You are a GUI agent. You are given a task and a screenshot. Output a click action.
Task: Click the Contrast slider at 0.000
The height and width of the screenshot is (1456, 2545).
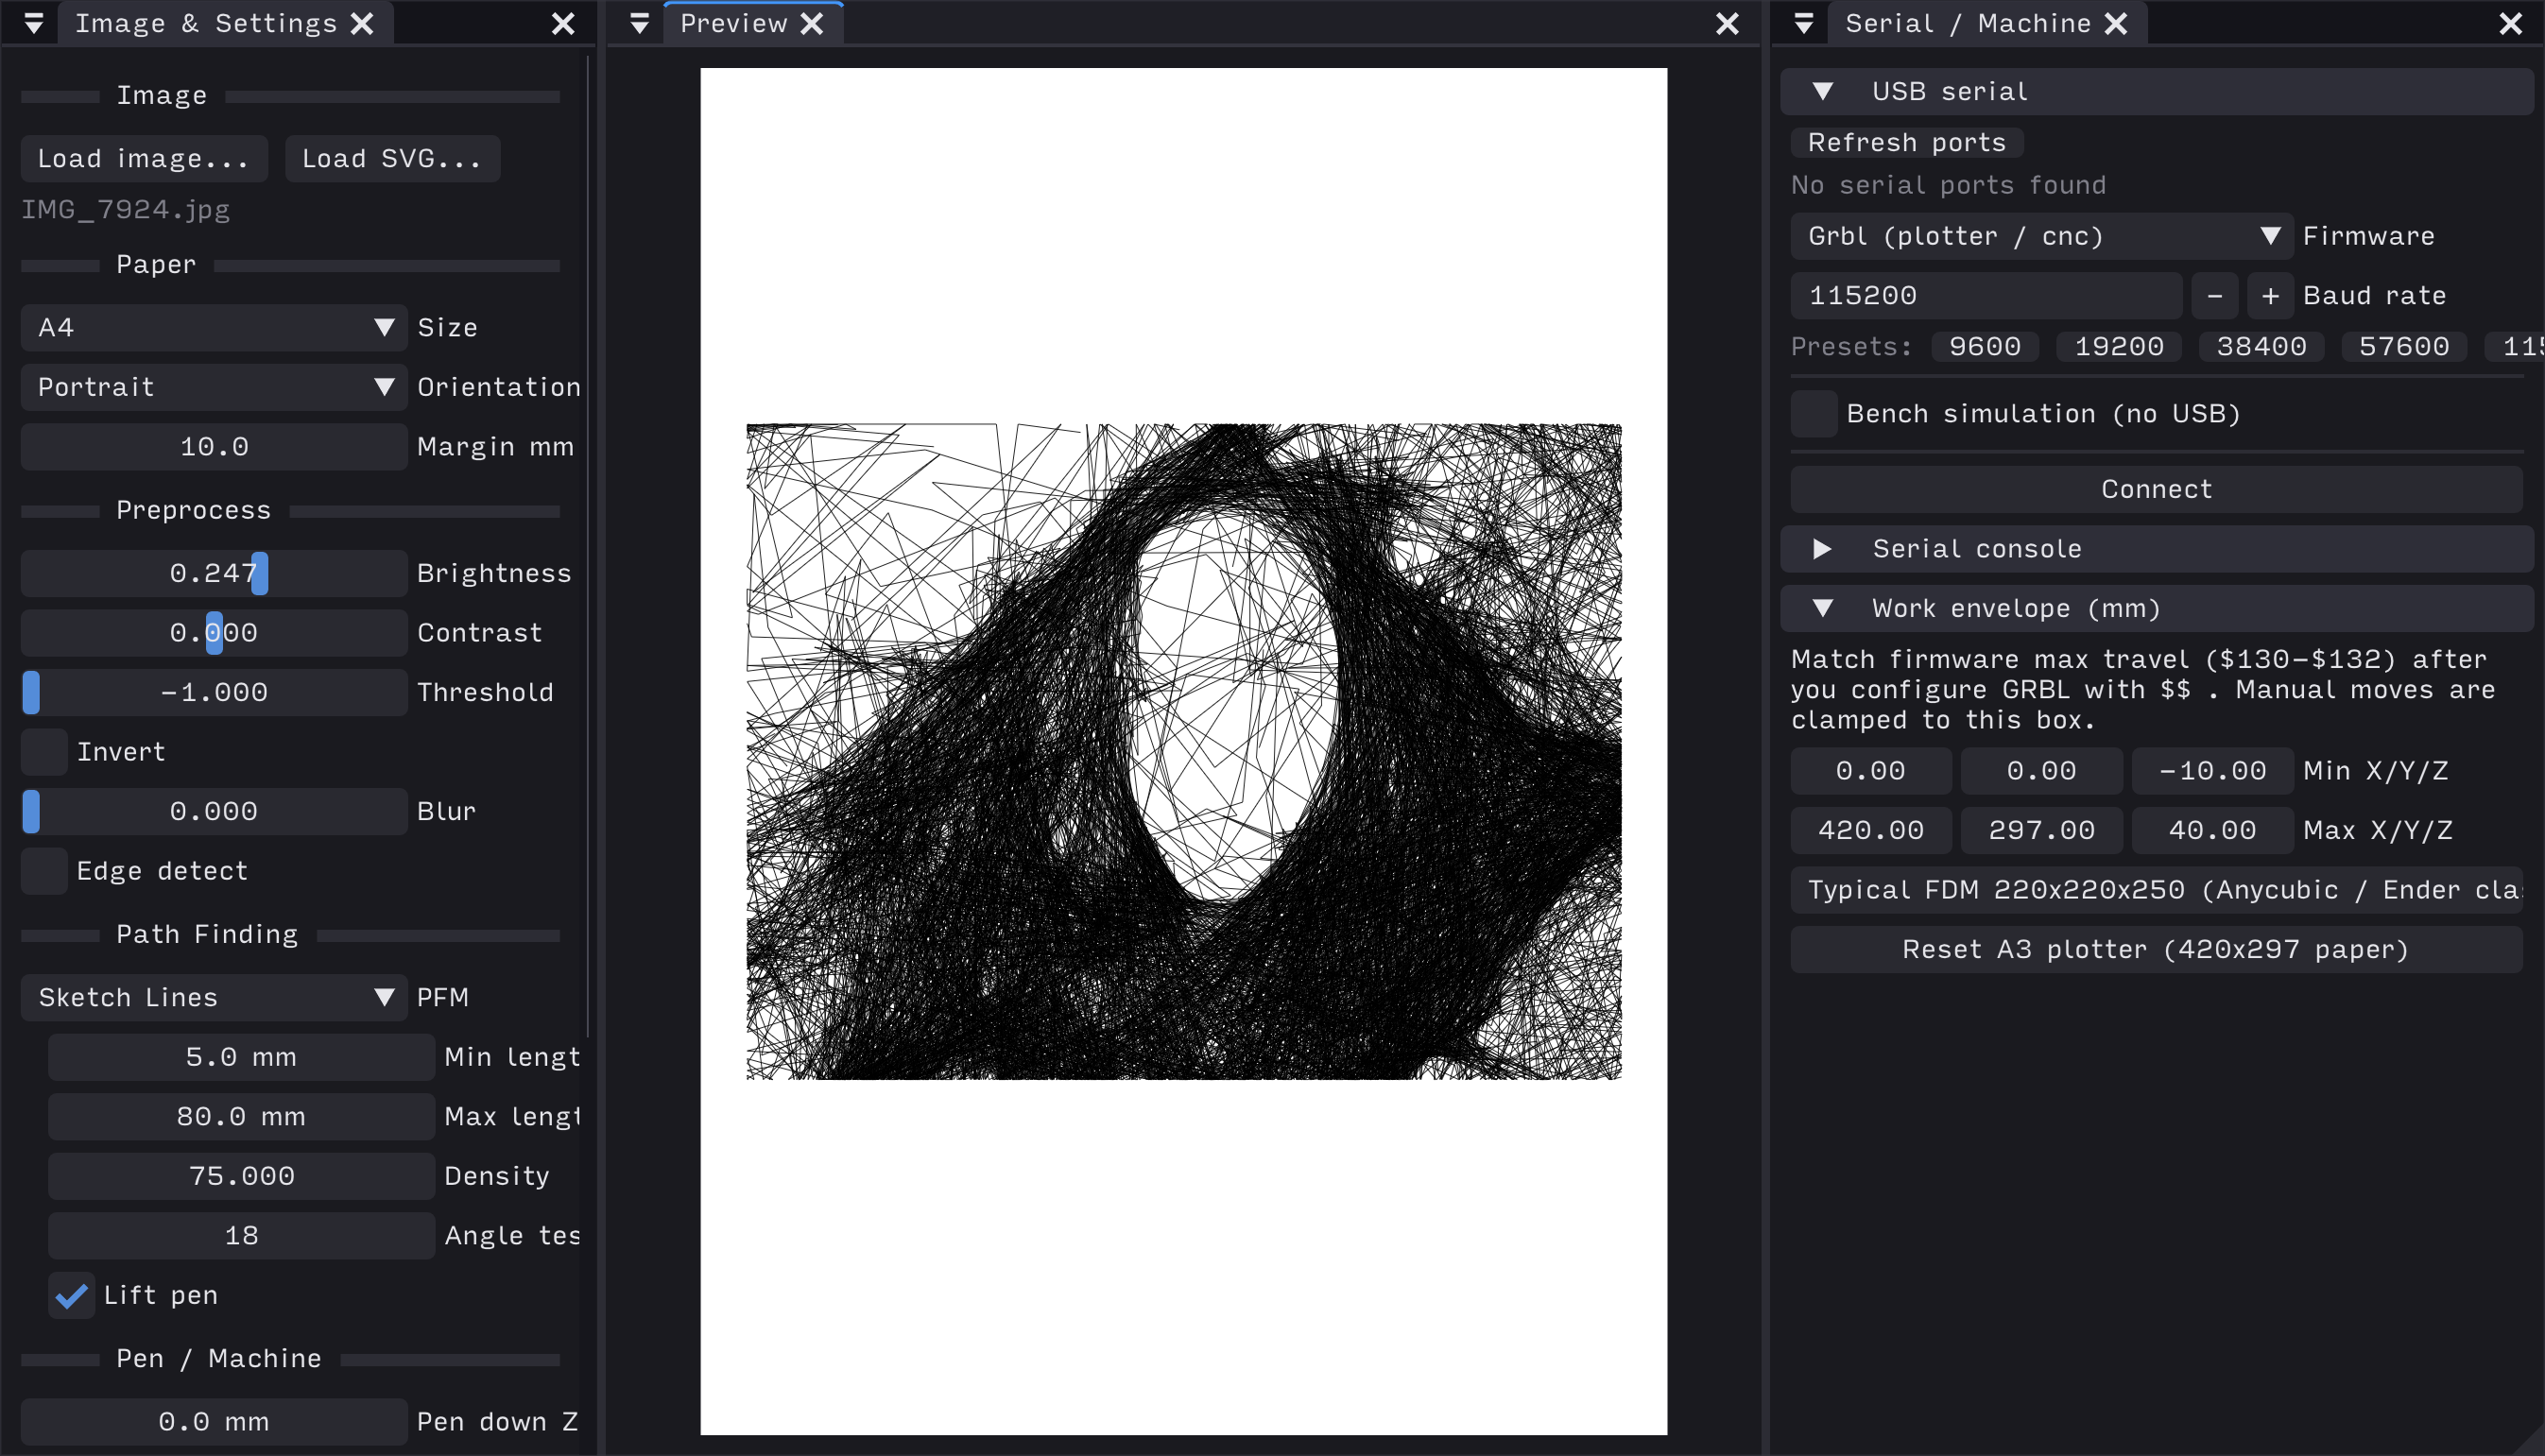tap(214, 633)
